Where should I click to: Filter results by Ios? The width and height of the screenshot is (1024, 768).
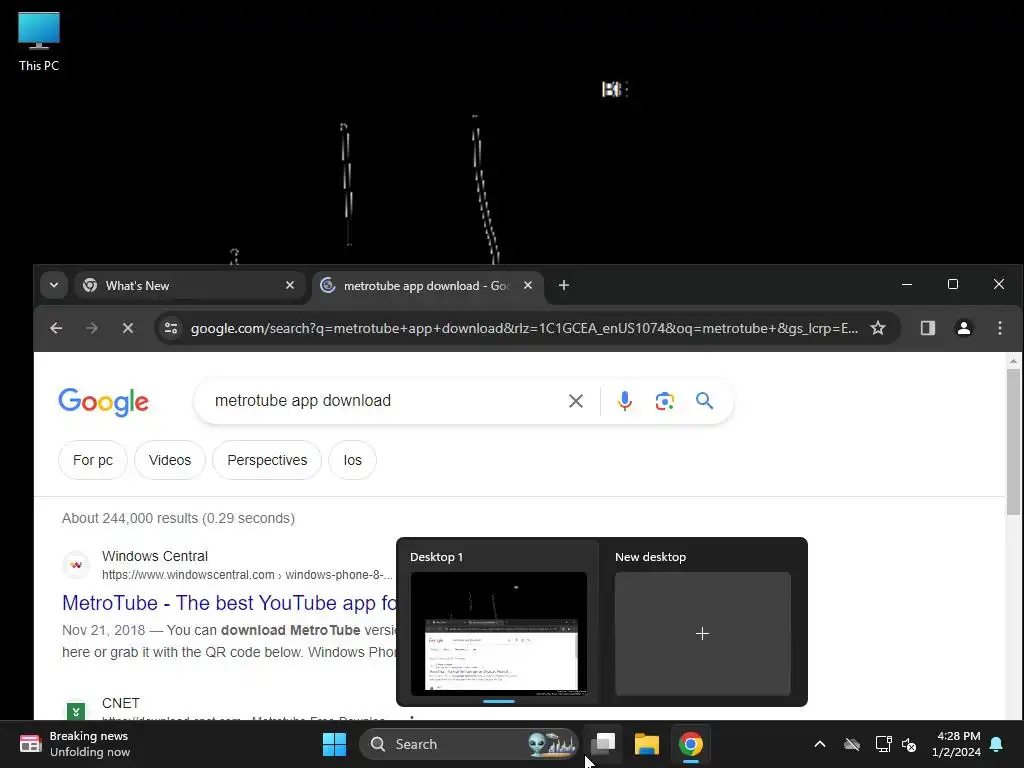click(353, 460)
